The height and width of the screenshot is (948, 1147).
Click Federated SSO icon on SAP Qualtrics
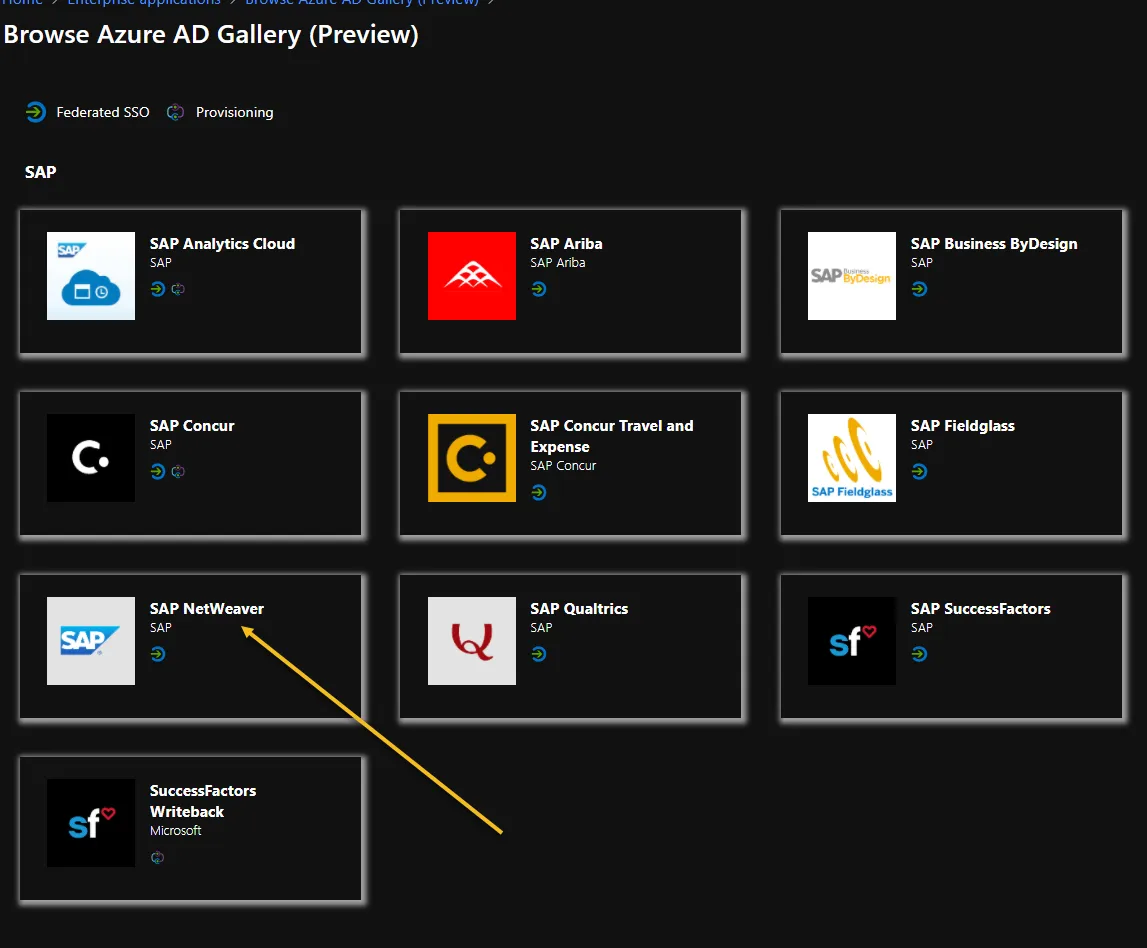pyautogui.click(x=539, y=654)
